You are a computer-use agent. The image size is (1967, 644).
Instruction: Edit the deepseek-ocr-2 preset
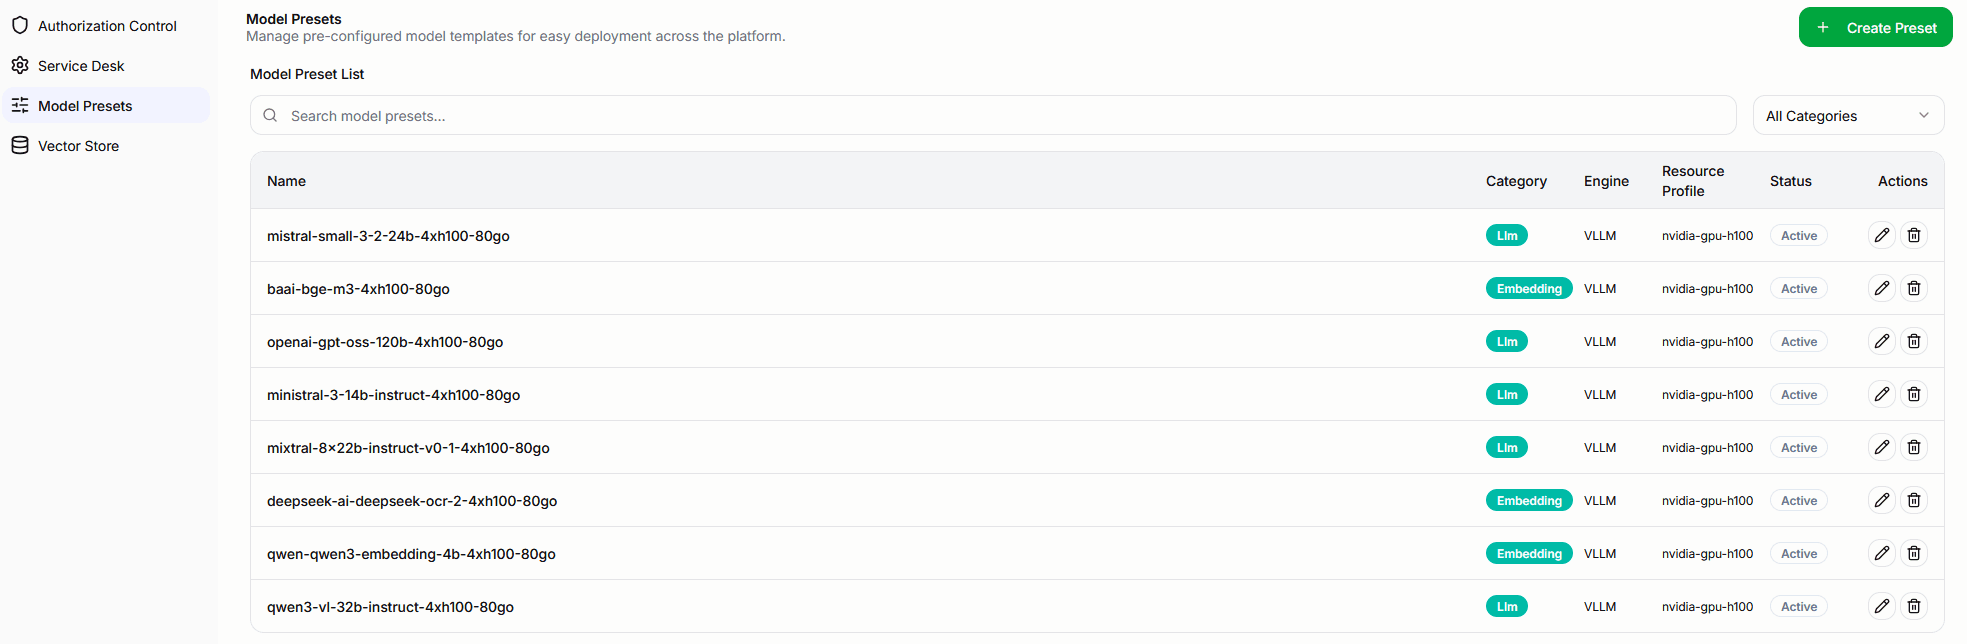tap(1882, 500)
